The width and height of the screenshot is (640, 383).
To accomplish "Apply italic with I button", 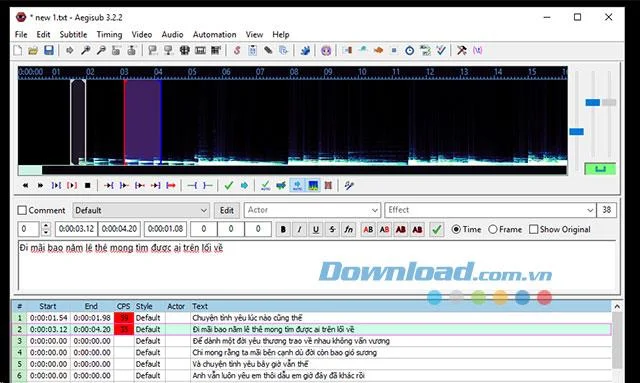I will point(299,229).
